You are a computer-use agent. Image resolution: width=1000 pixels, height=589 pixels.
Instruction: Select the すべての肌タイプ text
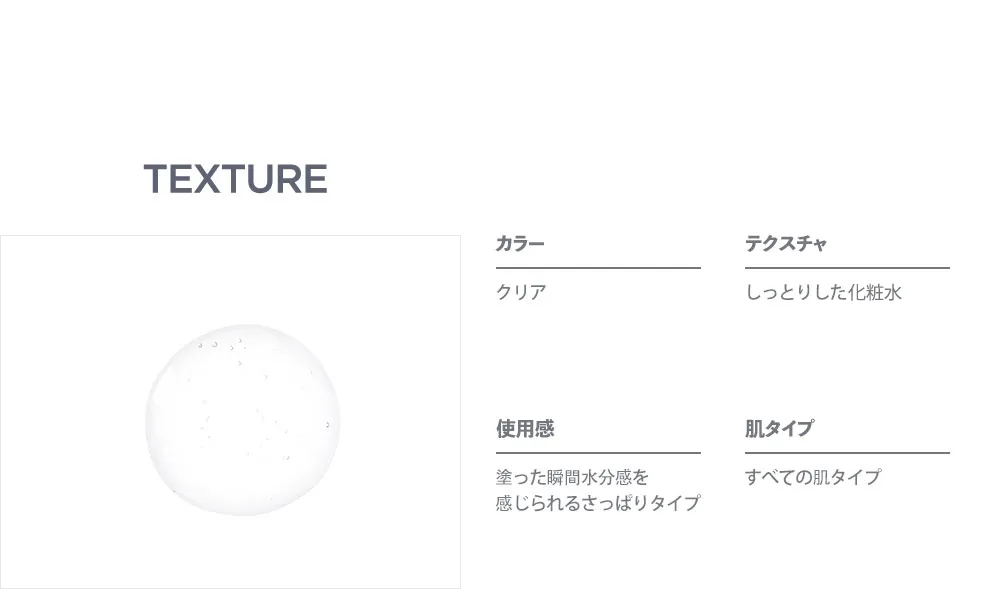click(813, 477)
